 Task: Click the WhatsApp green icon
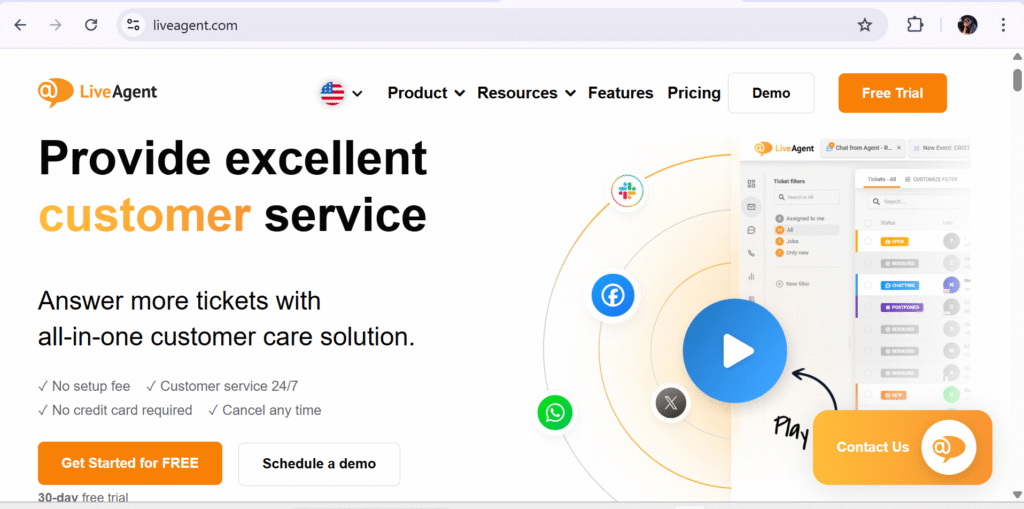coord(555,412)
